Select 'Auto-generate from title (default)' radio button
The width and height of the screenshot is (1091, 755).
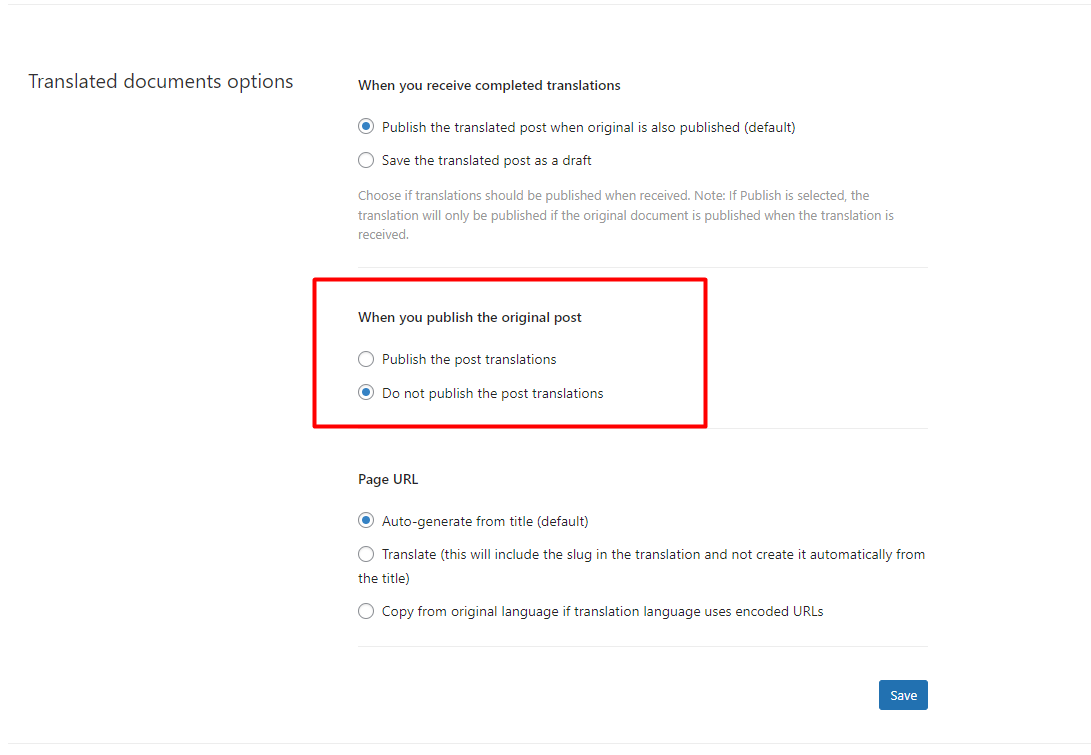[366, 520]
